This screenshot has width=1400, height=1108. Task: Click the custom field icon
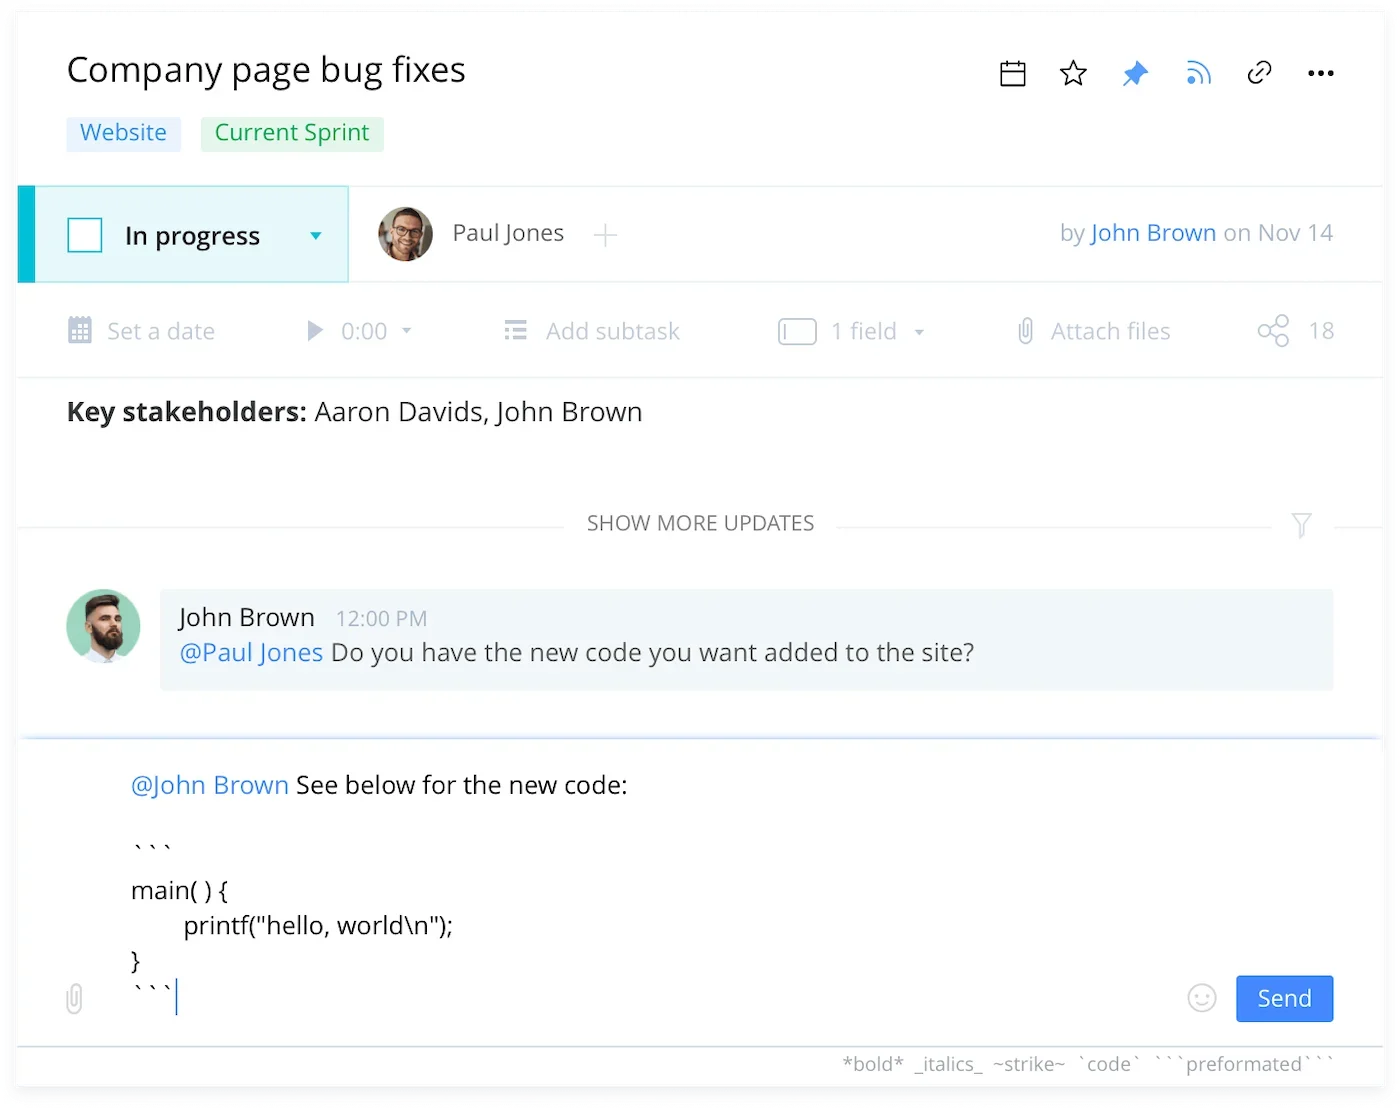tap(797, 331)
